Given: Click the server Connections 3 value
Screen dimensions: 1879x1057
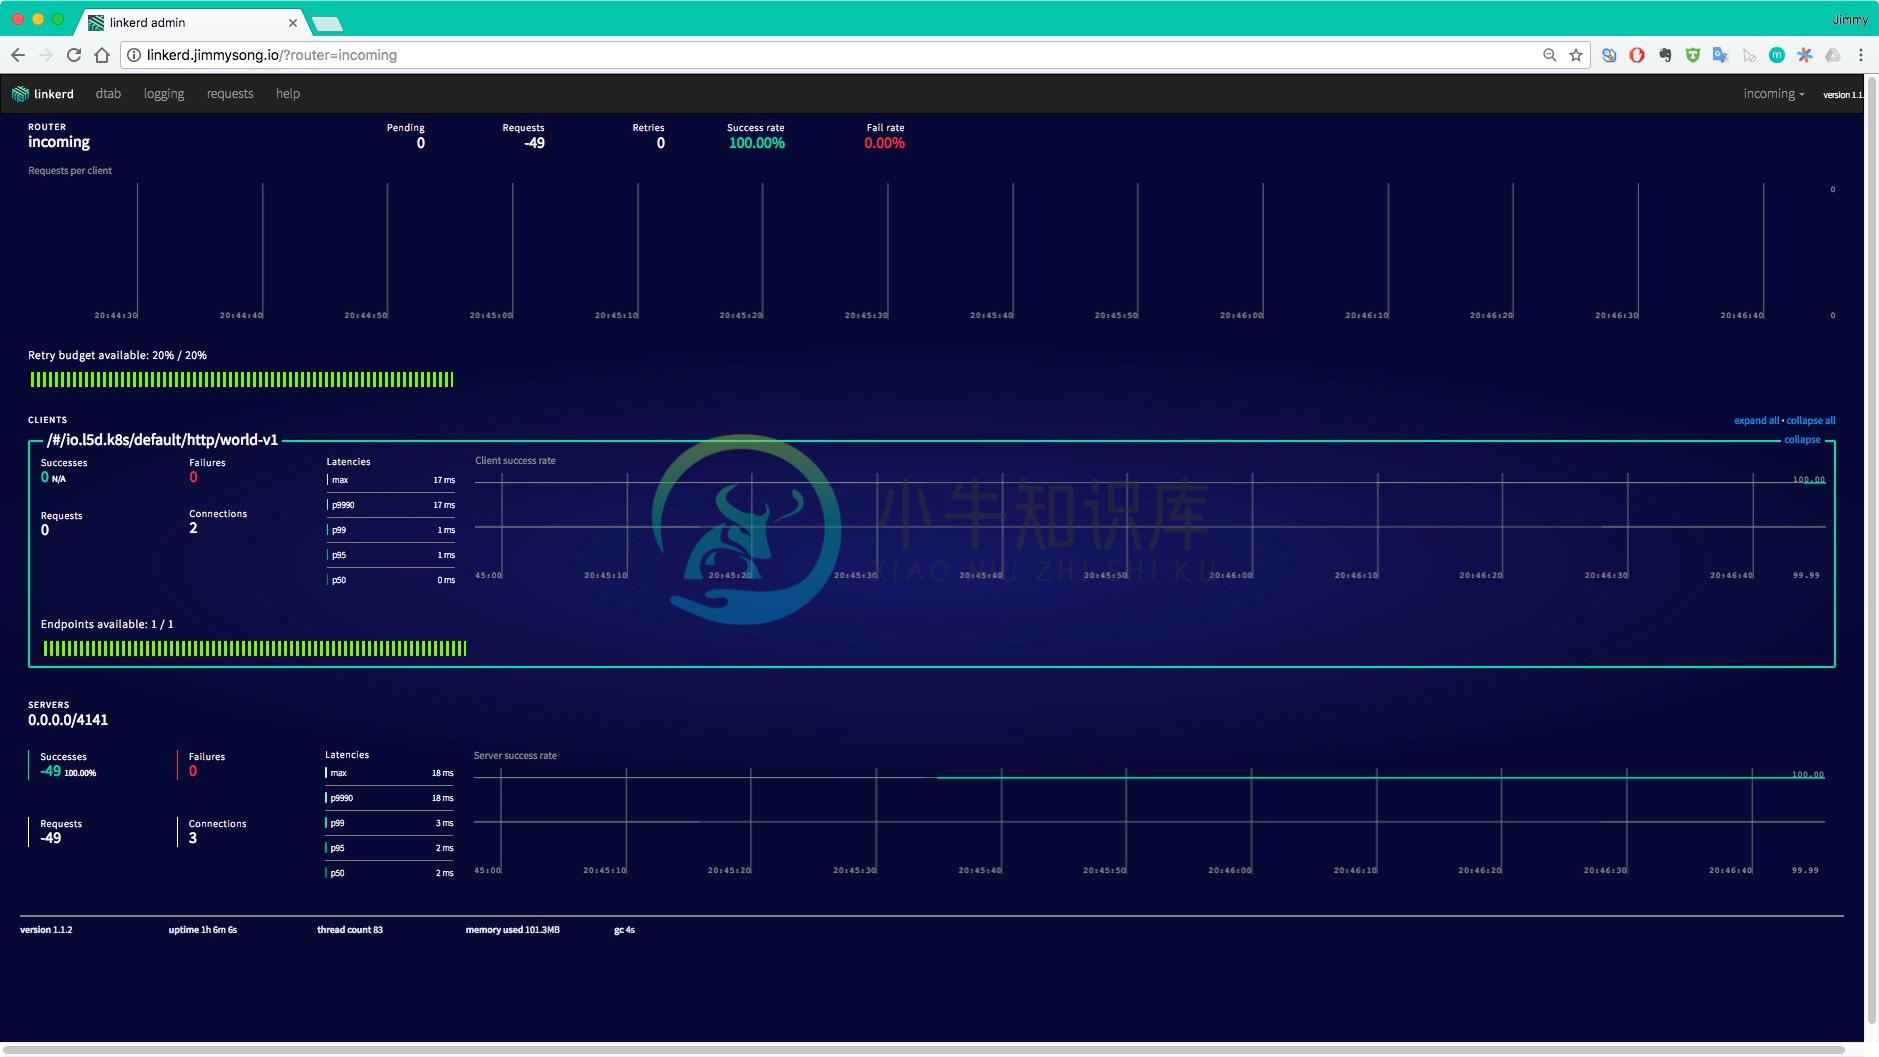Looking at the screenshot, I should (x=193, y=838).
